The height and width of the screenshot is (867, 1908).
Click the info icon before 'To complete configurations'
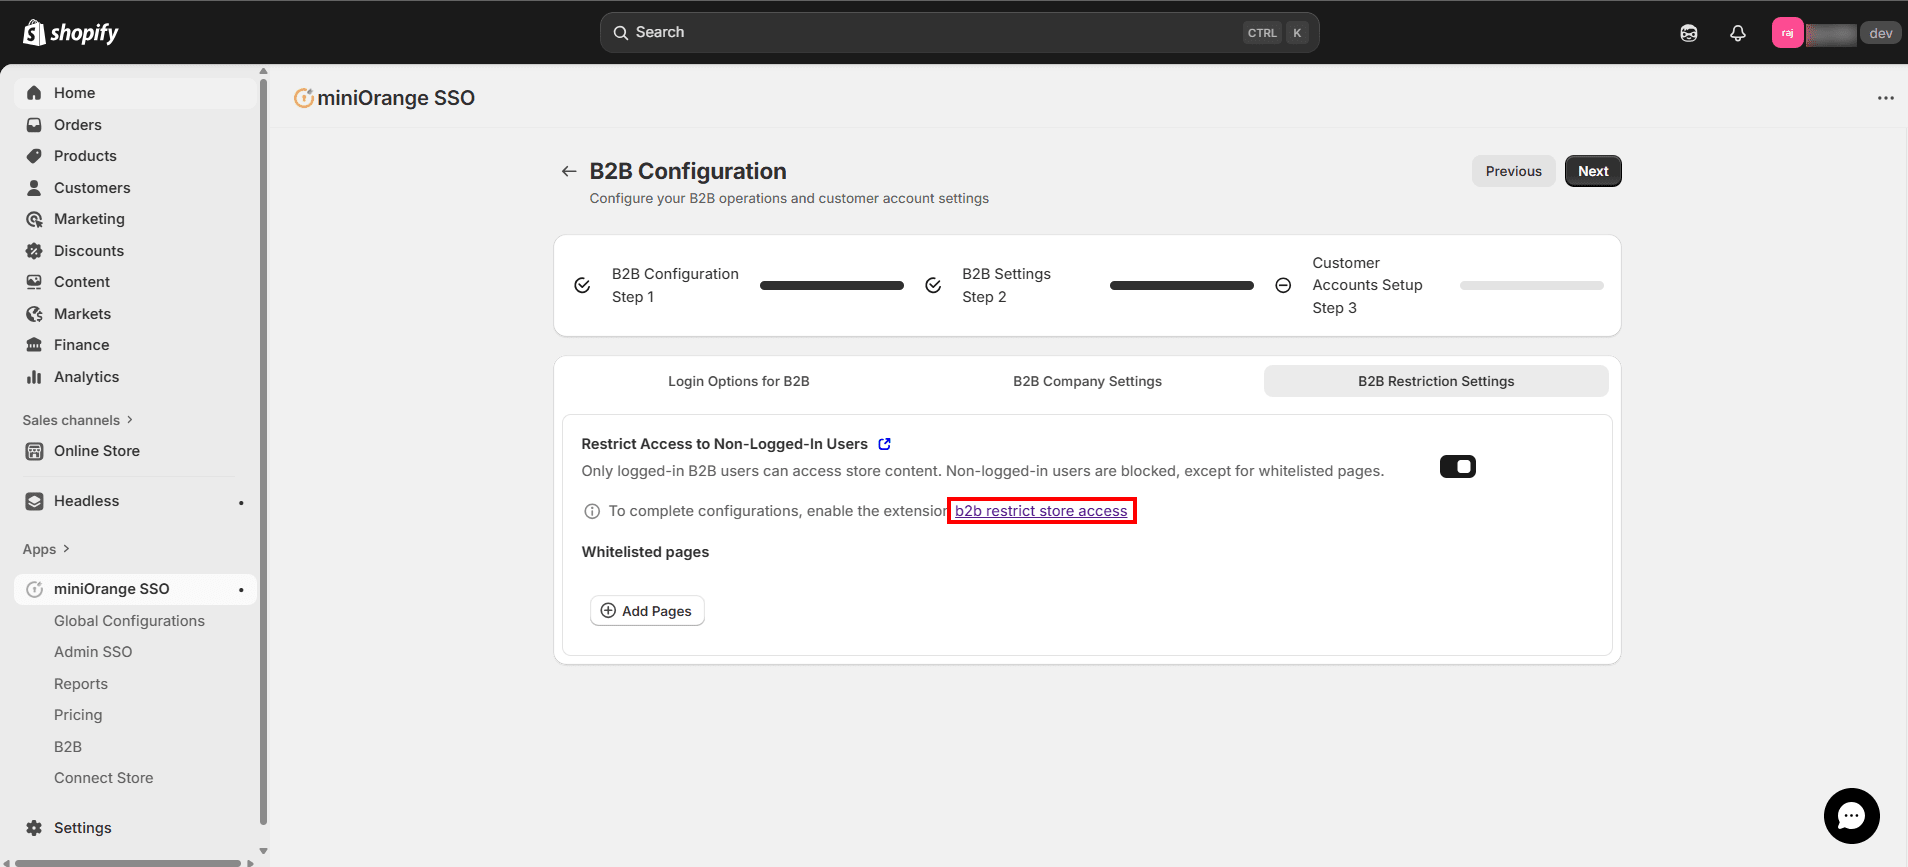tap(592, 511)
